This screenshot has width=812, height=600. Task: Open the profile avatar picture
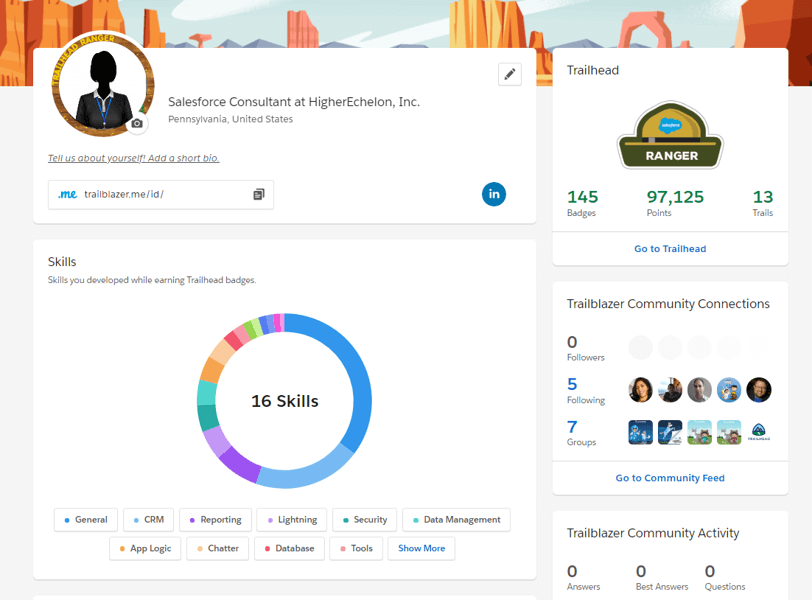click(103, 85)
